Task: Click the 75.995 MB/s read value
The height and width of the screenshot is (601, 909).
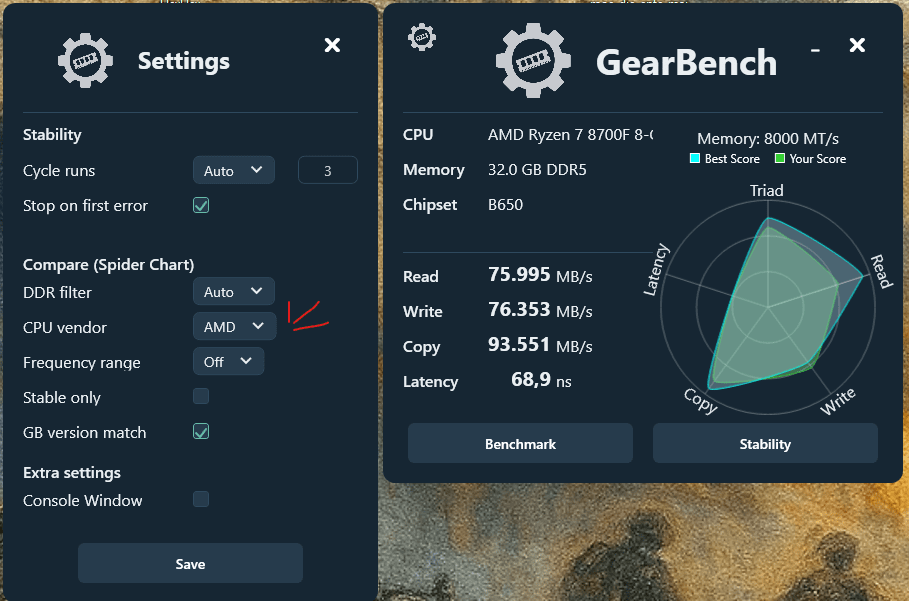Action: pos(540,275)
